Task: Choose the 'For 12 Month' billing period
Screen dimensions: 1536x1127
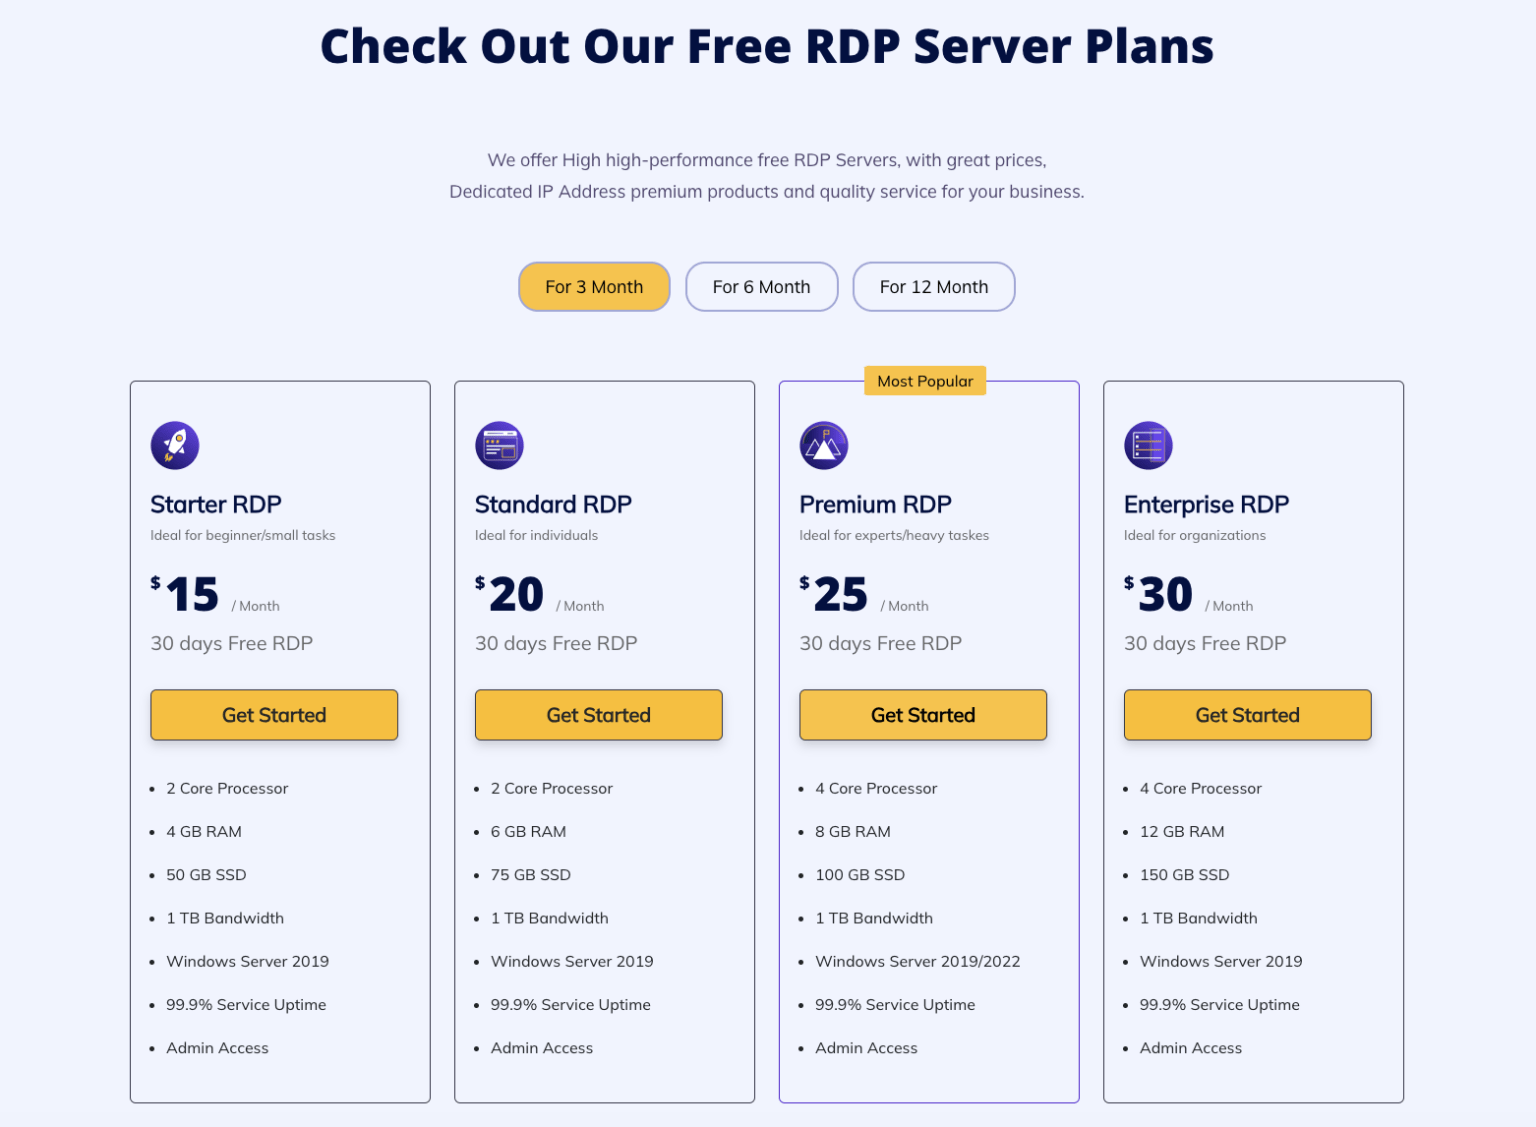Action: tap(933, 287)
